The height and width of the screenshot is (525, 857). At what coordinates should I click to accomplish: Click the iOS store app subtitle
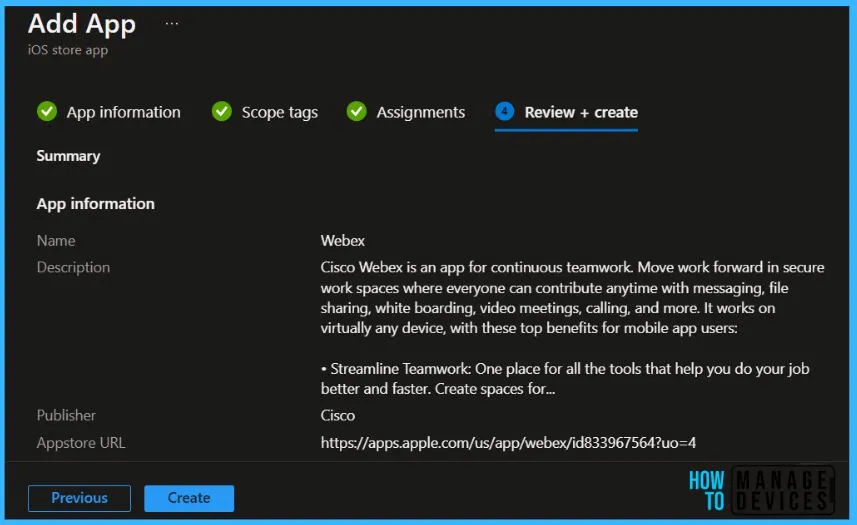pyautogui.click(x=68, y=50)
